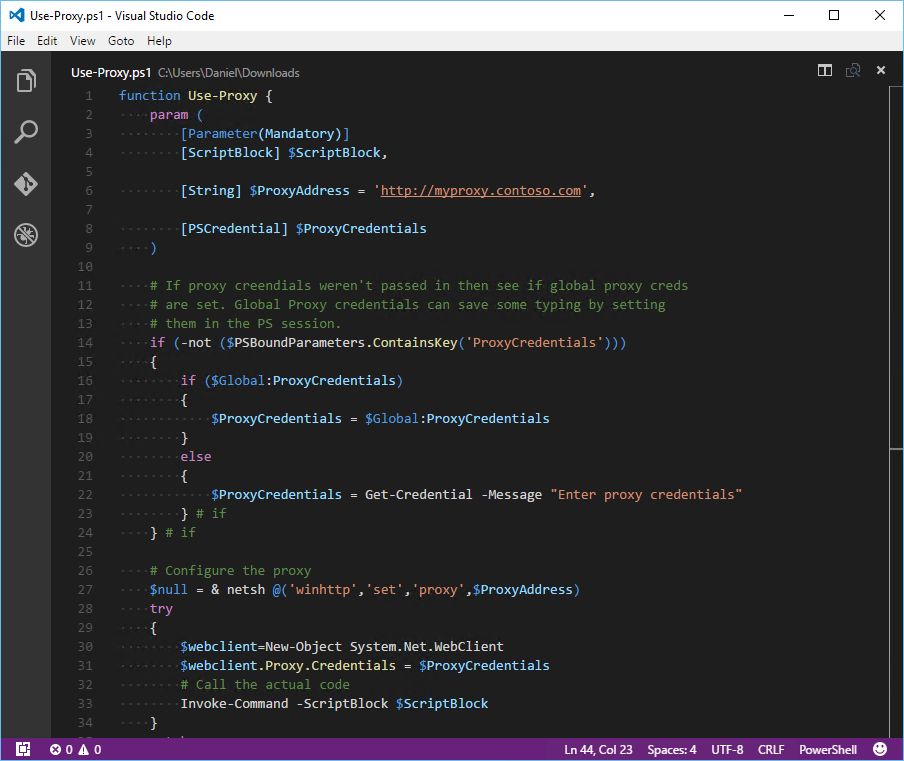Click the "Enter proxy credentials" string
Screen dimensions: 904x761
(x=646, y=495)
